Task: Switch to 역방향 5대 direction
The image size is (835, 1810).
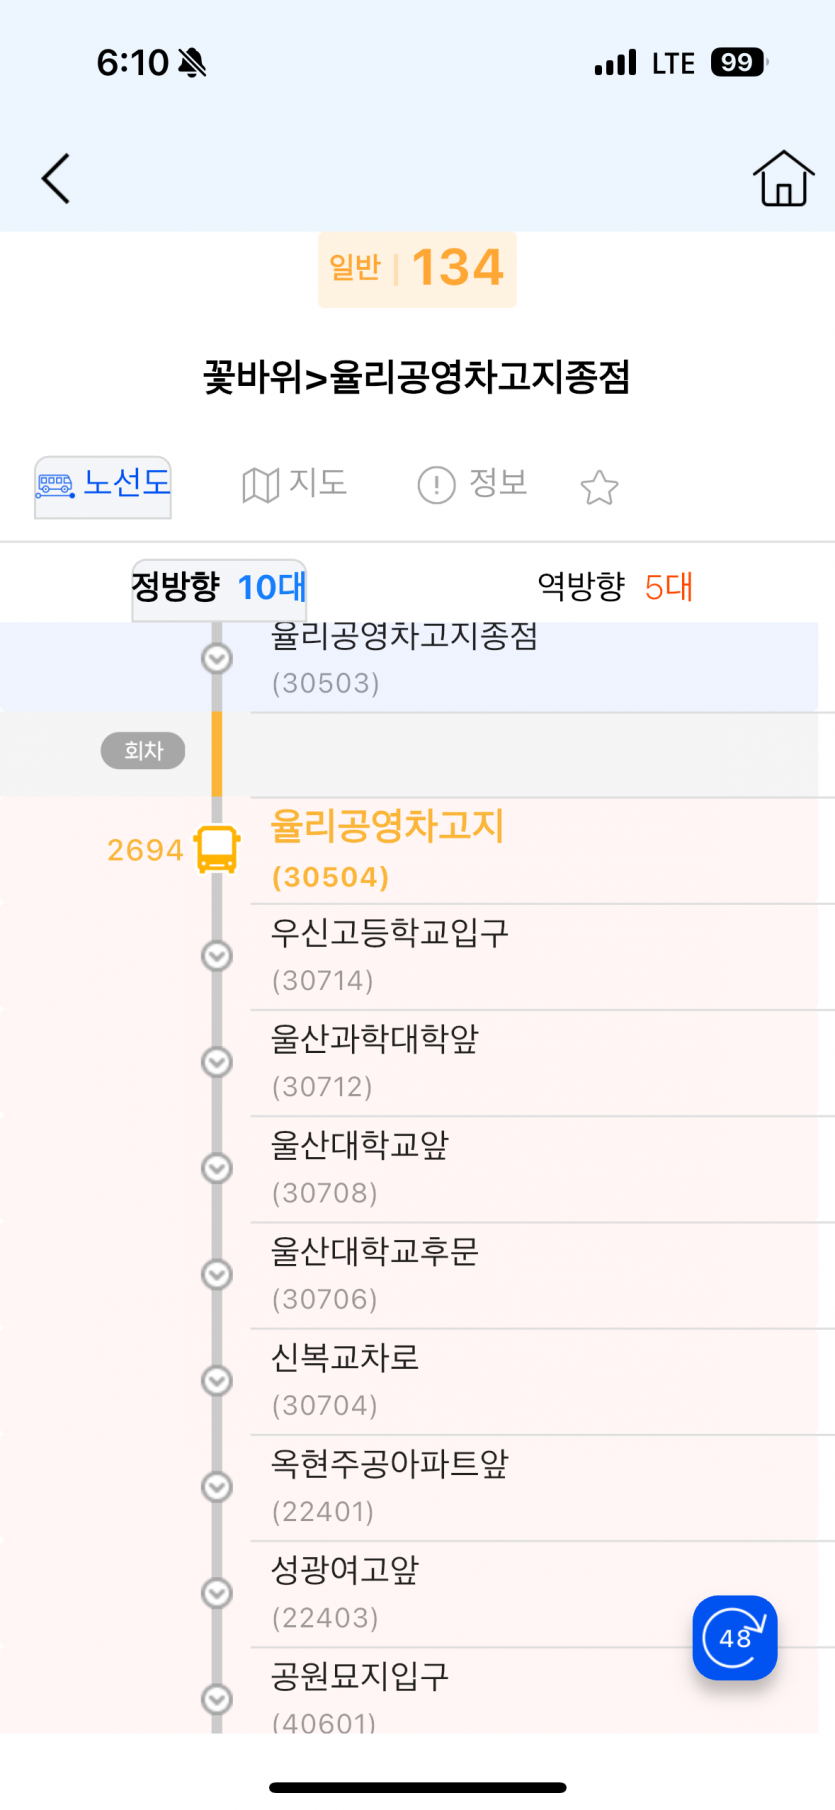Action: [614, 586]
